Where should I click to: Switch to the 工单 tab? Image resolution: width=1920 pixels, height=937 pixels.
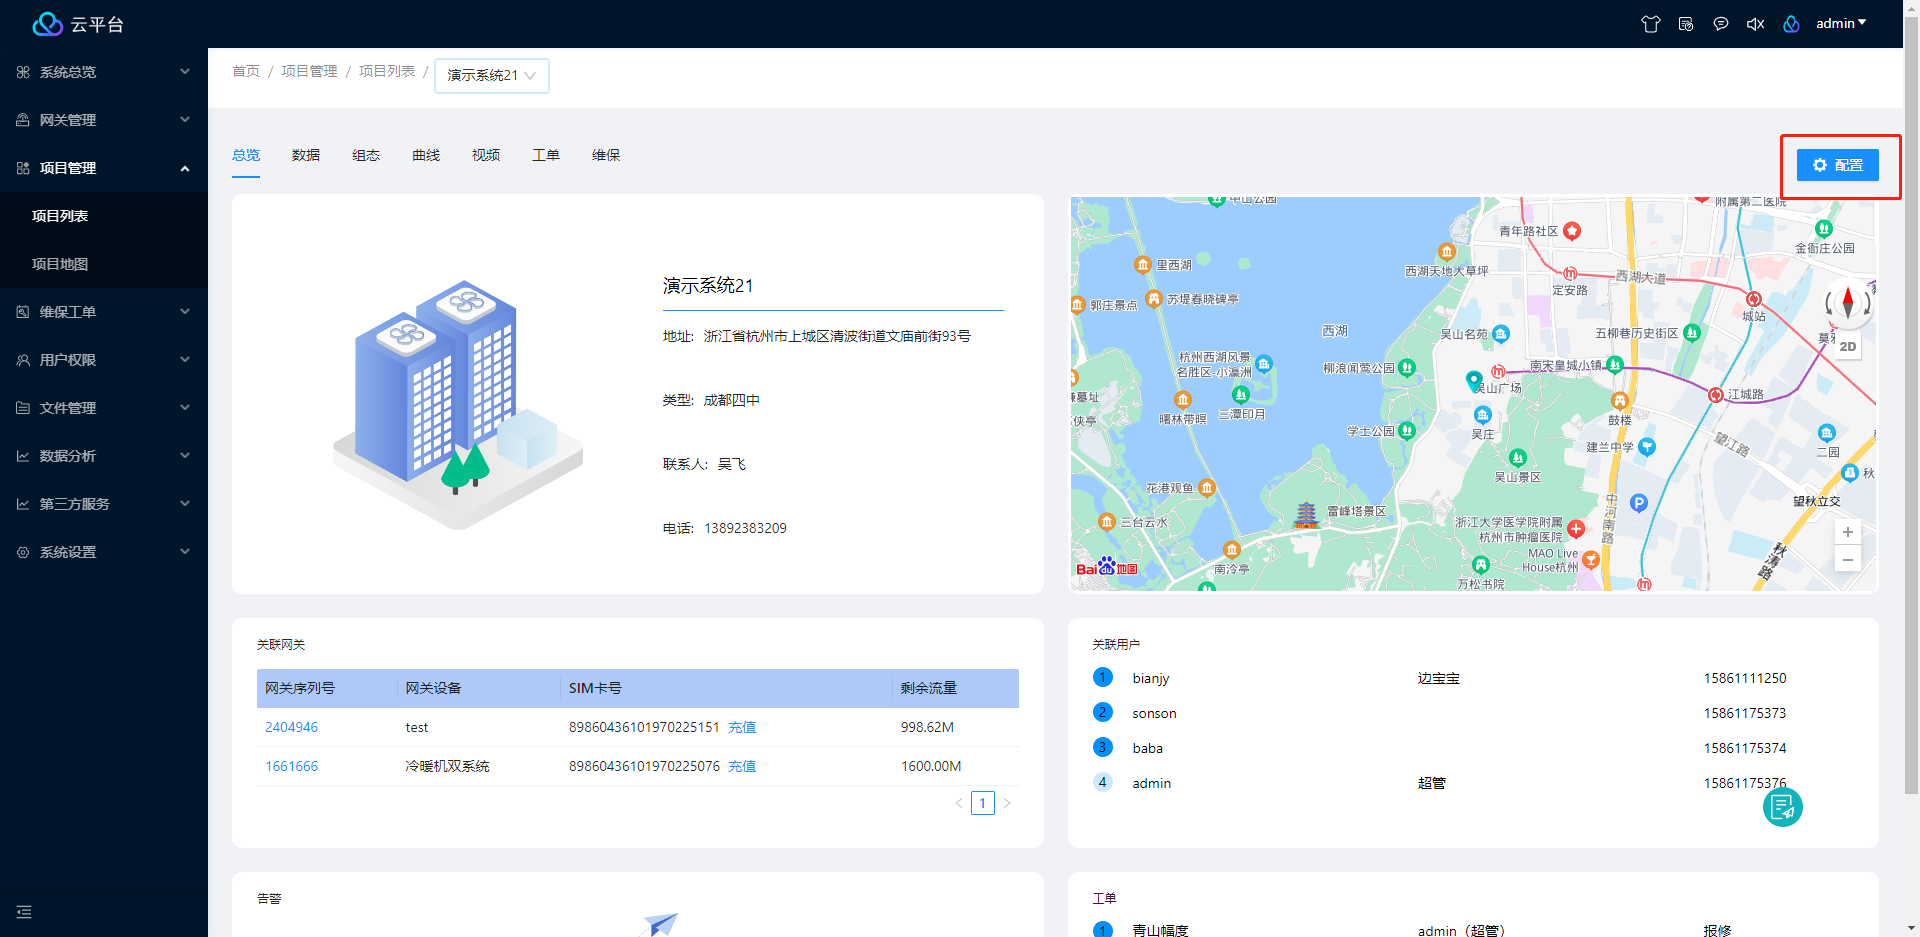pyautogui.click(x=546, y=155)
